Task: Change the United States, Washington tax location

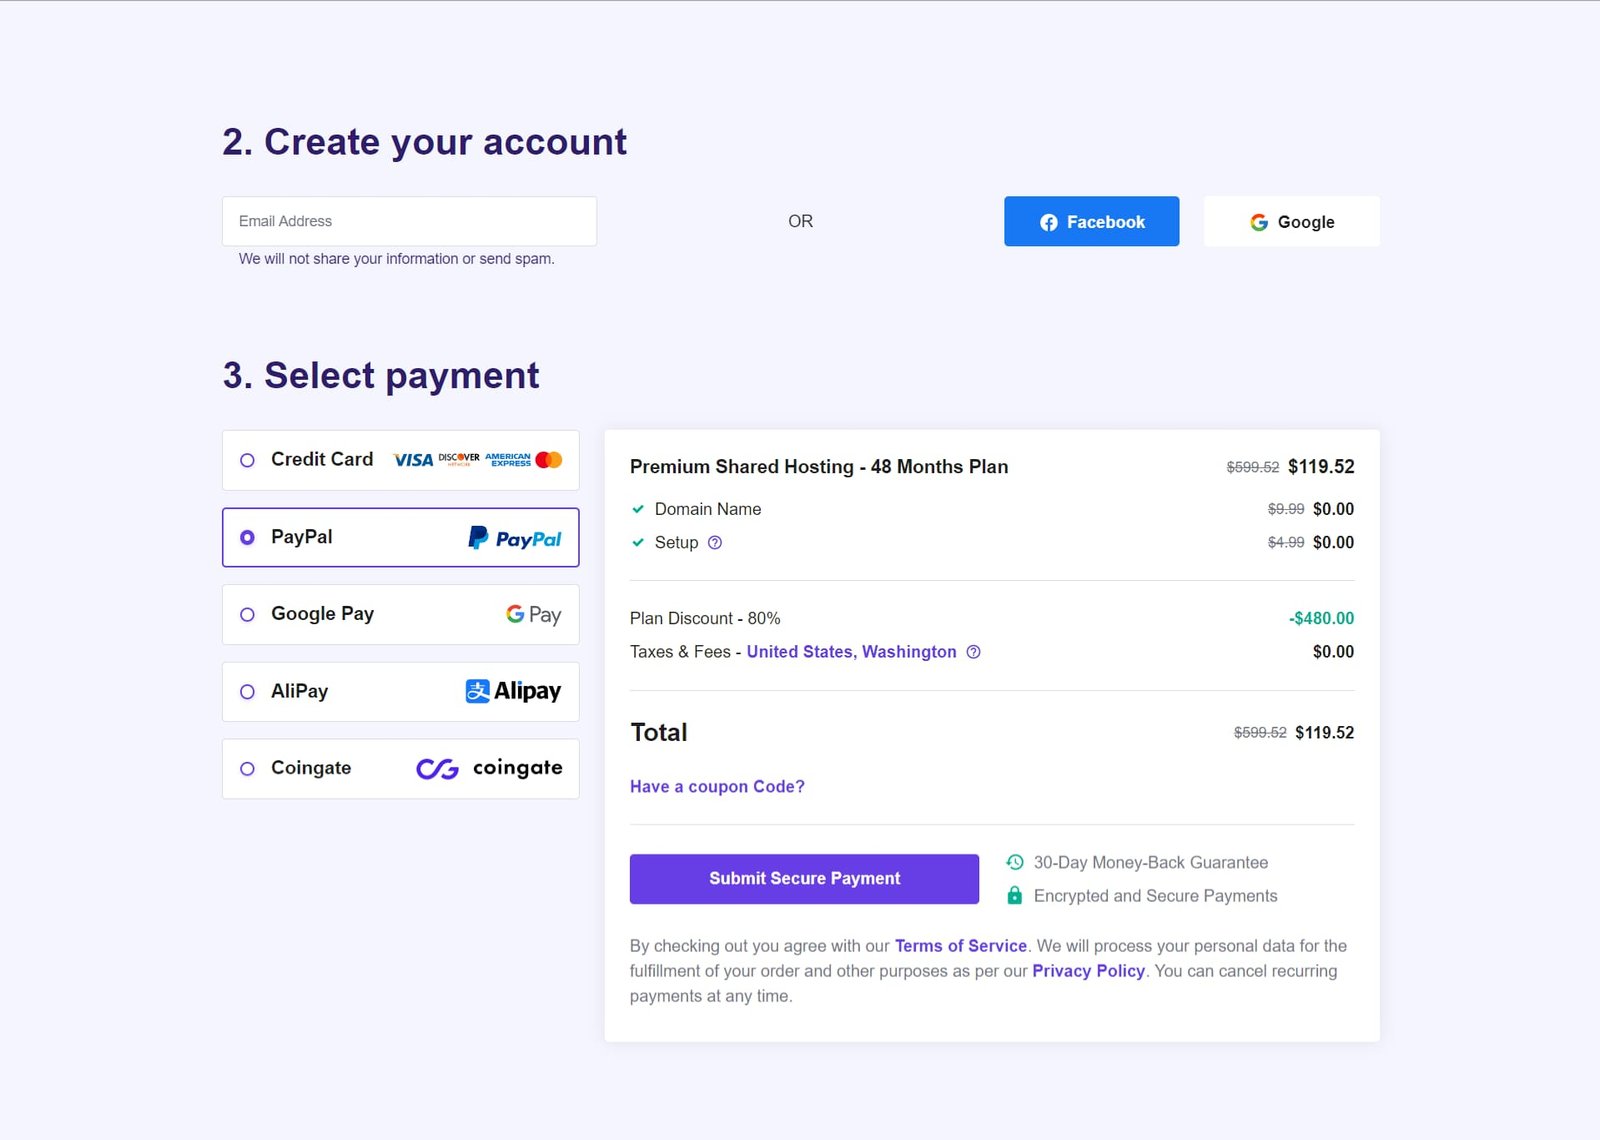Action: tap(851, 652)
